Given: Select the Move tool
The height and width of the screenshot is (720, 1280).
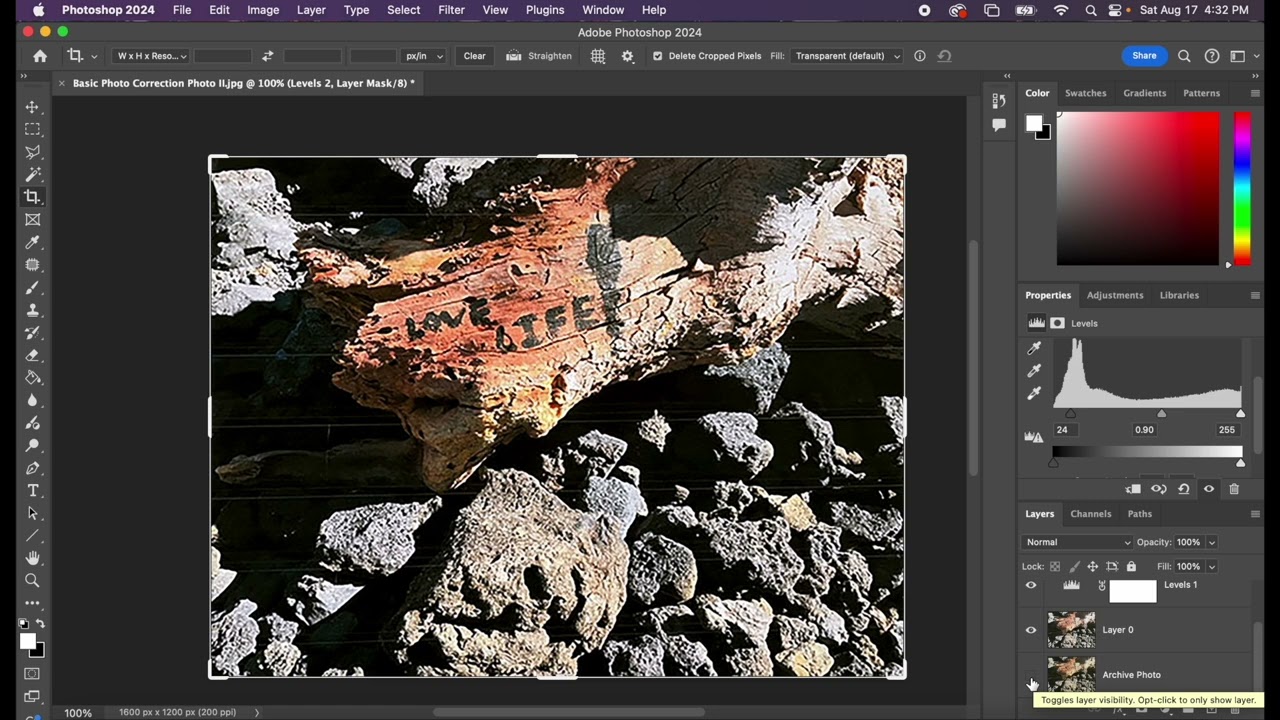Looking at the screenshot, I should coord(33,107).
